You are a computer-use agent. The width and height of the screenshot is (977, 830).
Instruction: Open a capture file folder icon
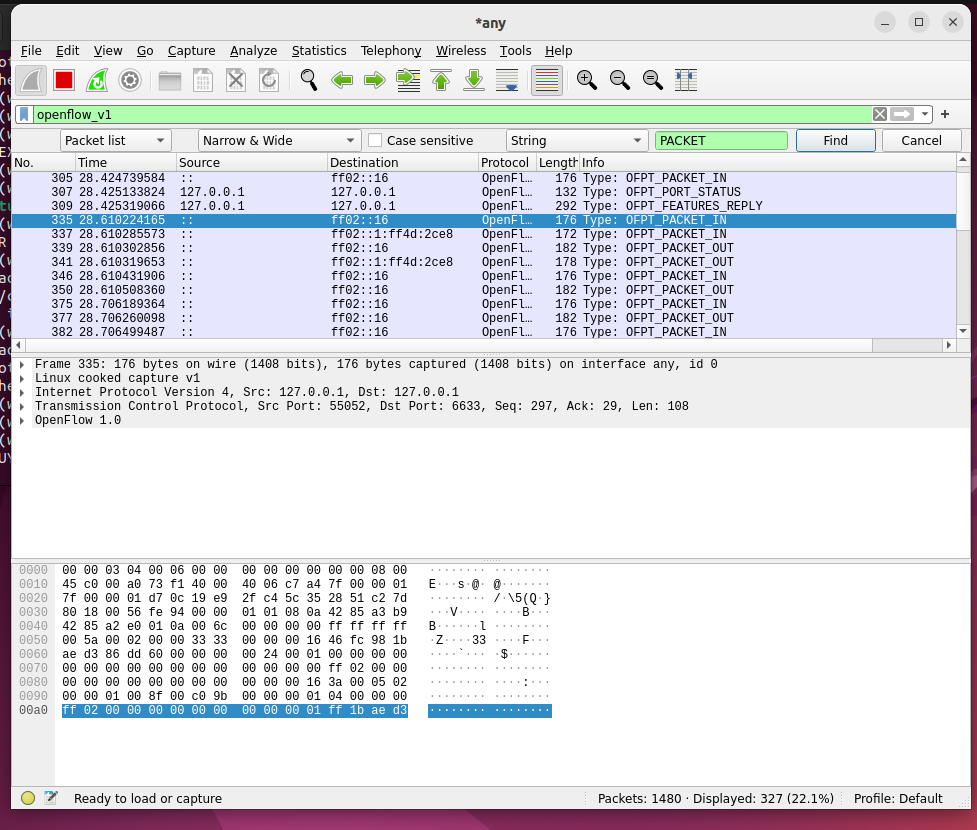pos(169,80)
